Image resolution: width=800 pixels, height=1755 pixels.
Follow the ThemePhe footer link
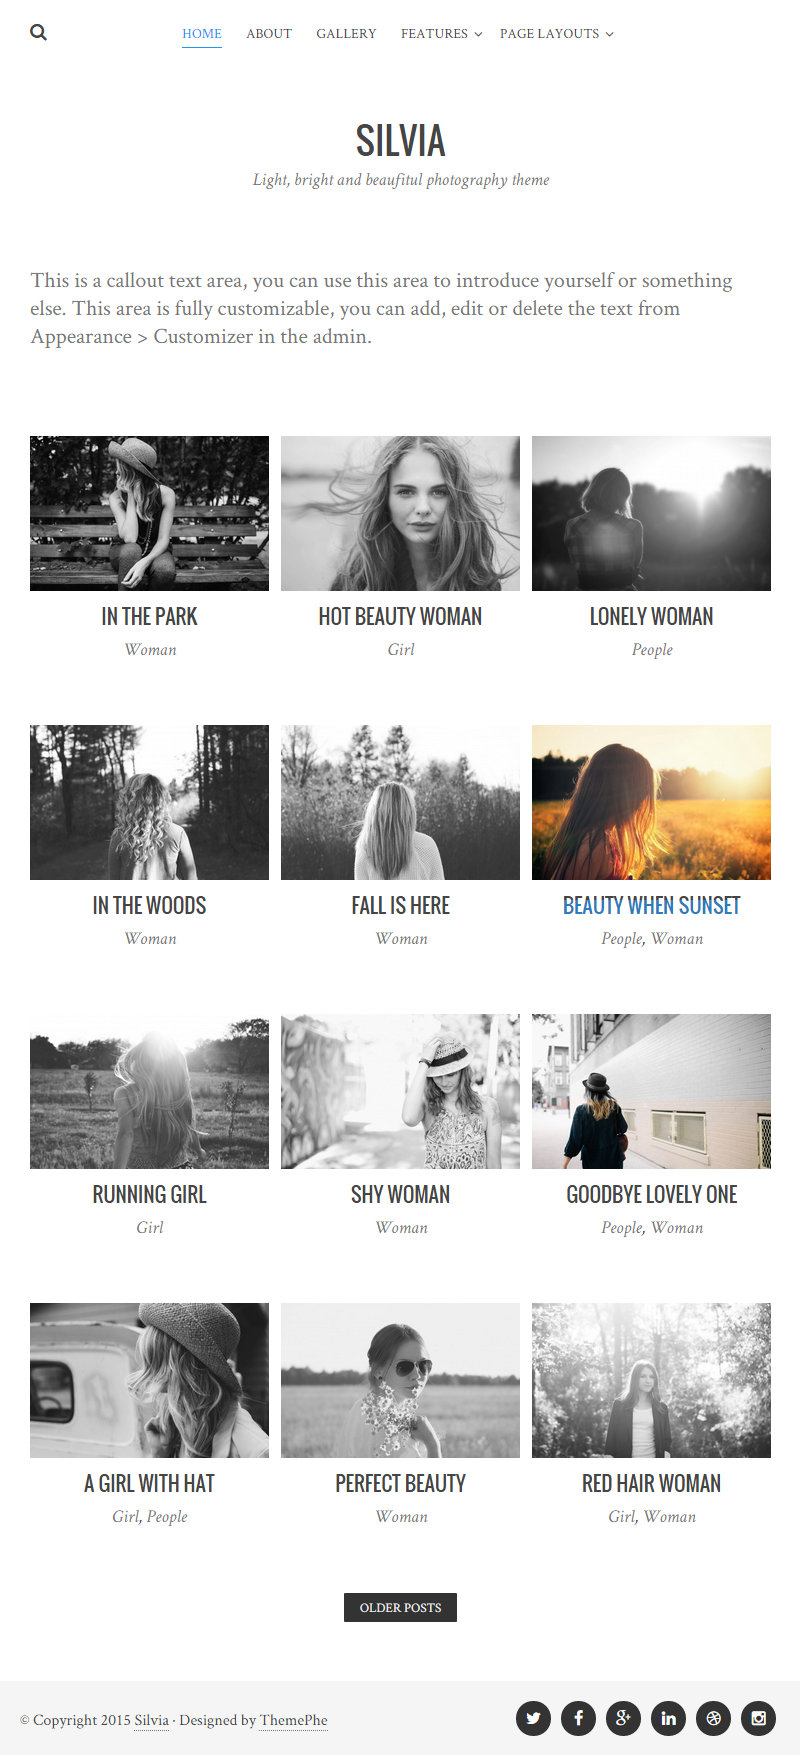click(x=294, y=1720)
